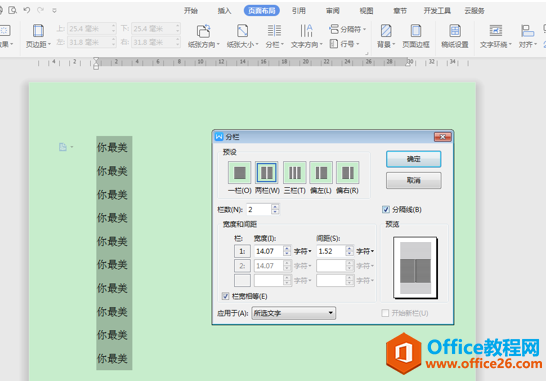Image resolution: width=549 pixels, height=381 pixels.
Task: Switch to the 页面布局 tab
Action: click(262, 11)
